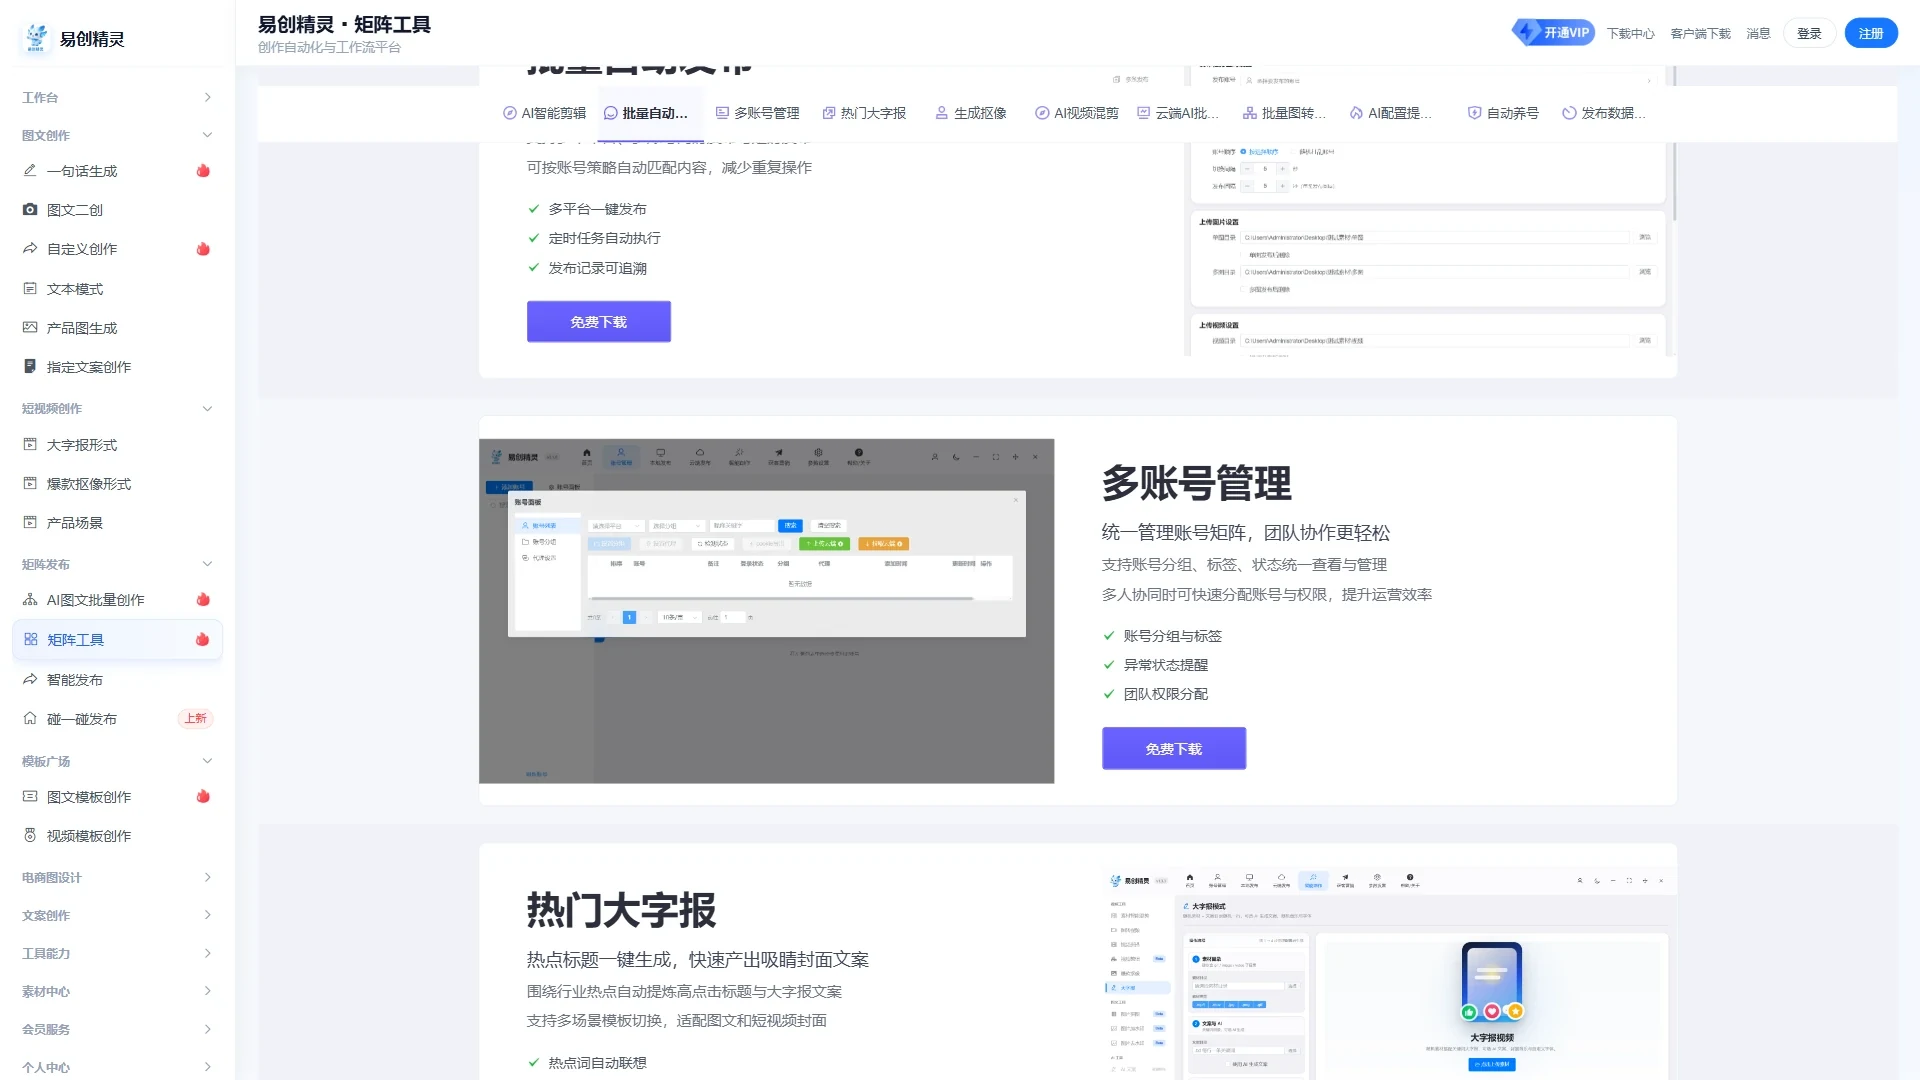Click the 注册 button
The height and width of the screenshot is (1080, 1920).
click(1871, 33)
